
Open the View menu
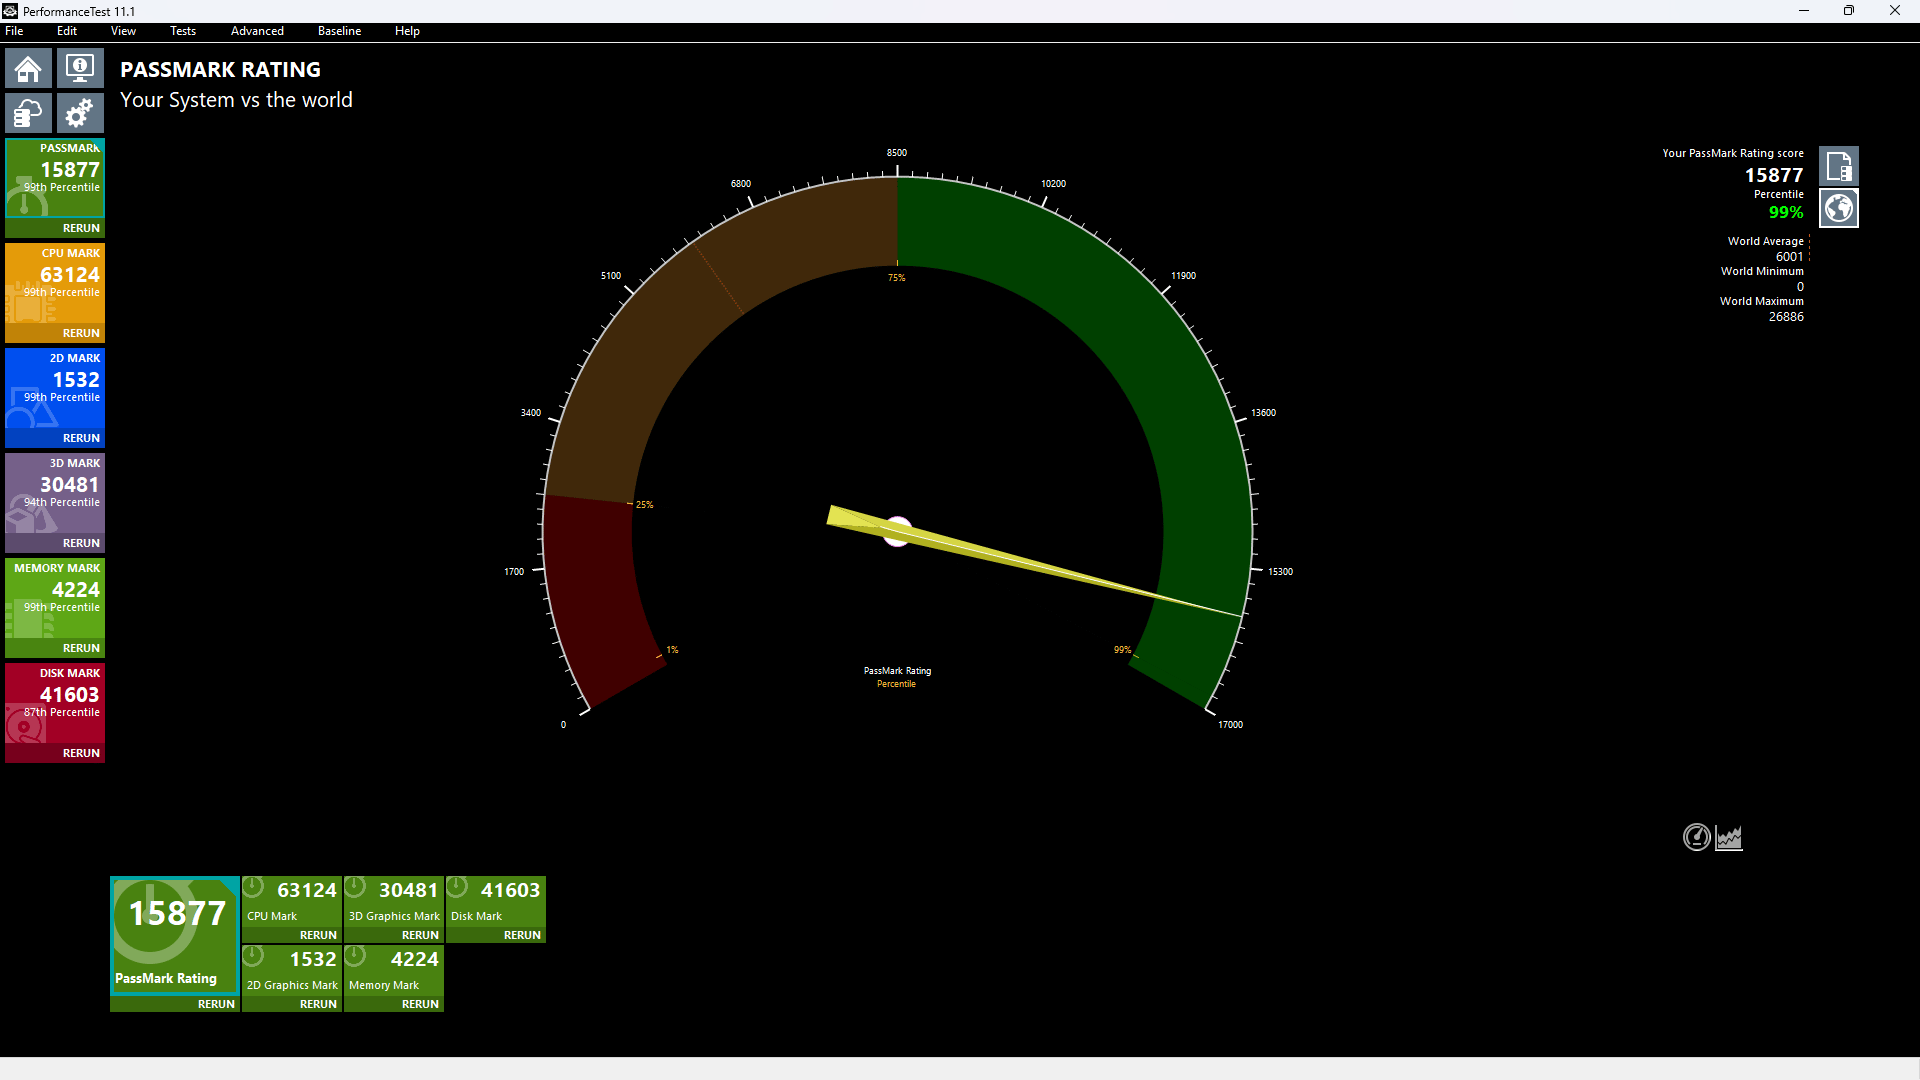pos(123,31)
